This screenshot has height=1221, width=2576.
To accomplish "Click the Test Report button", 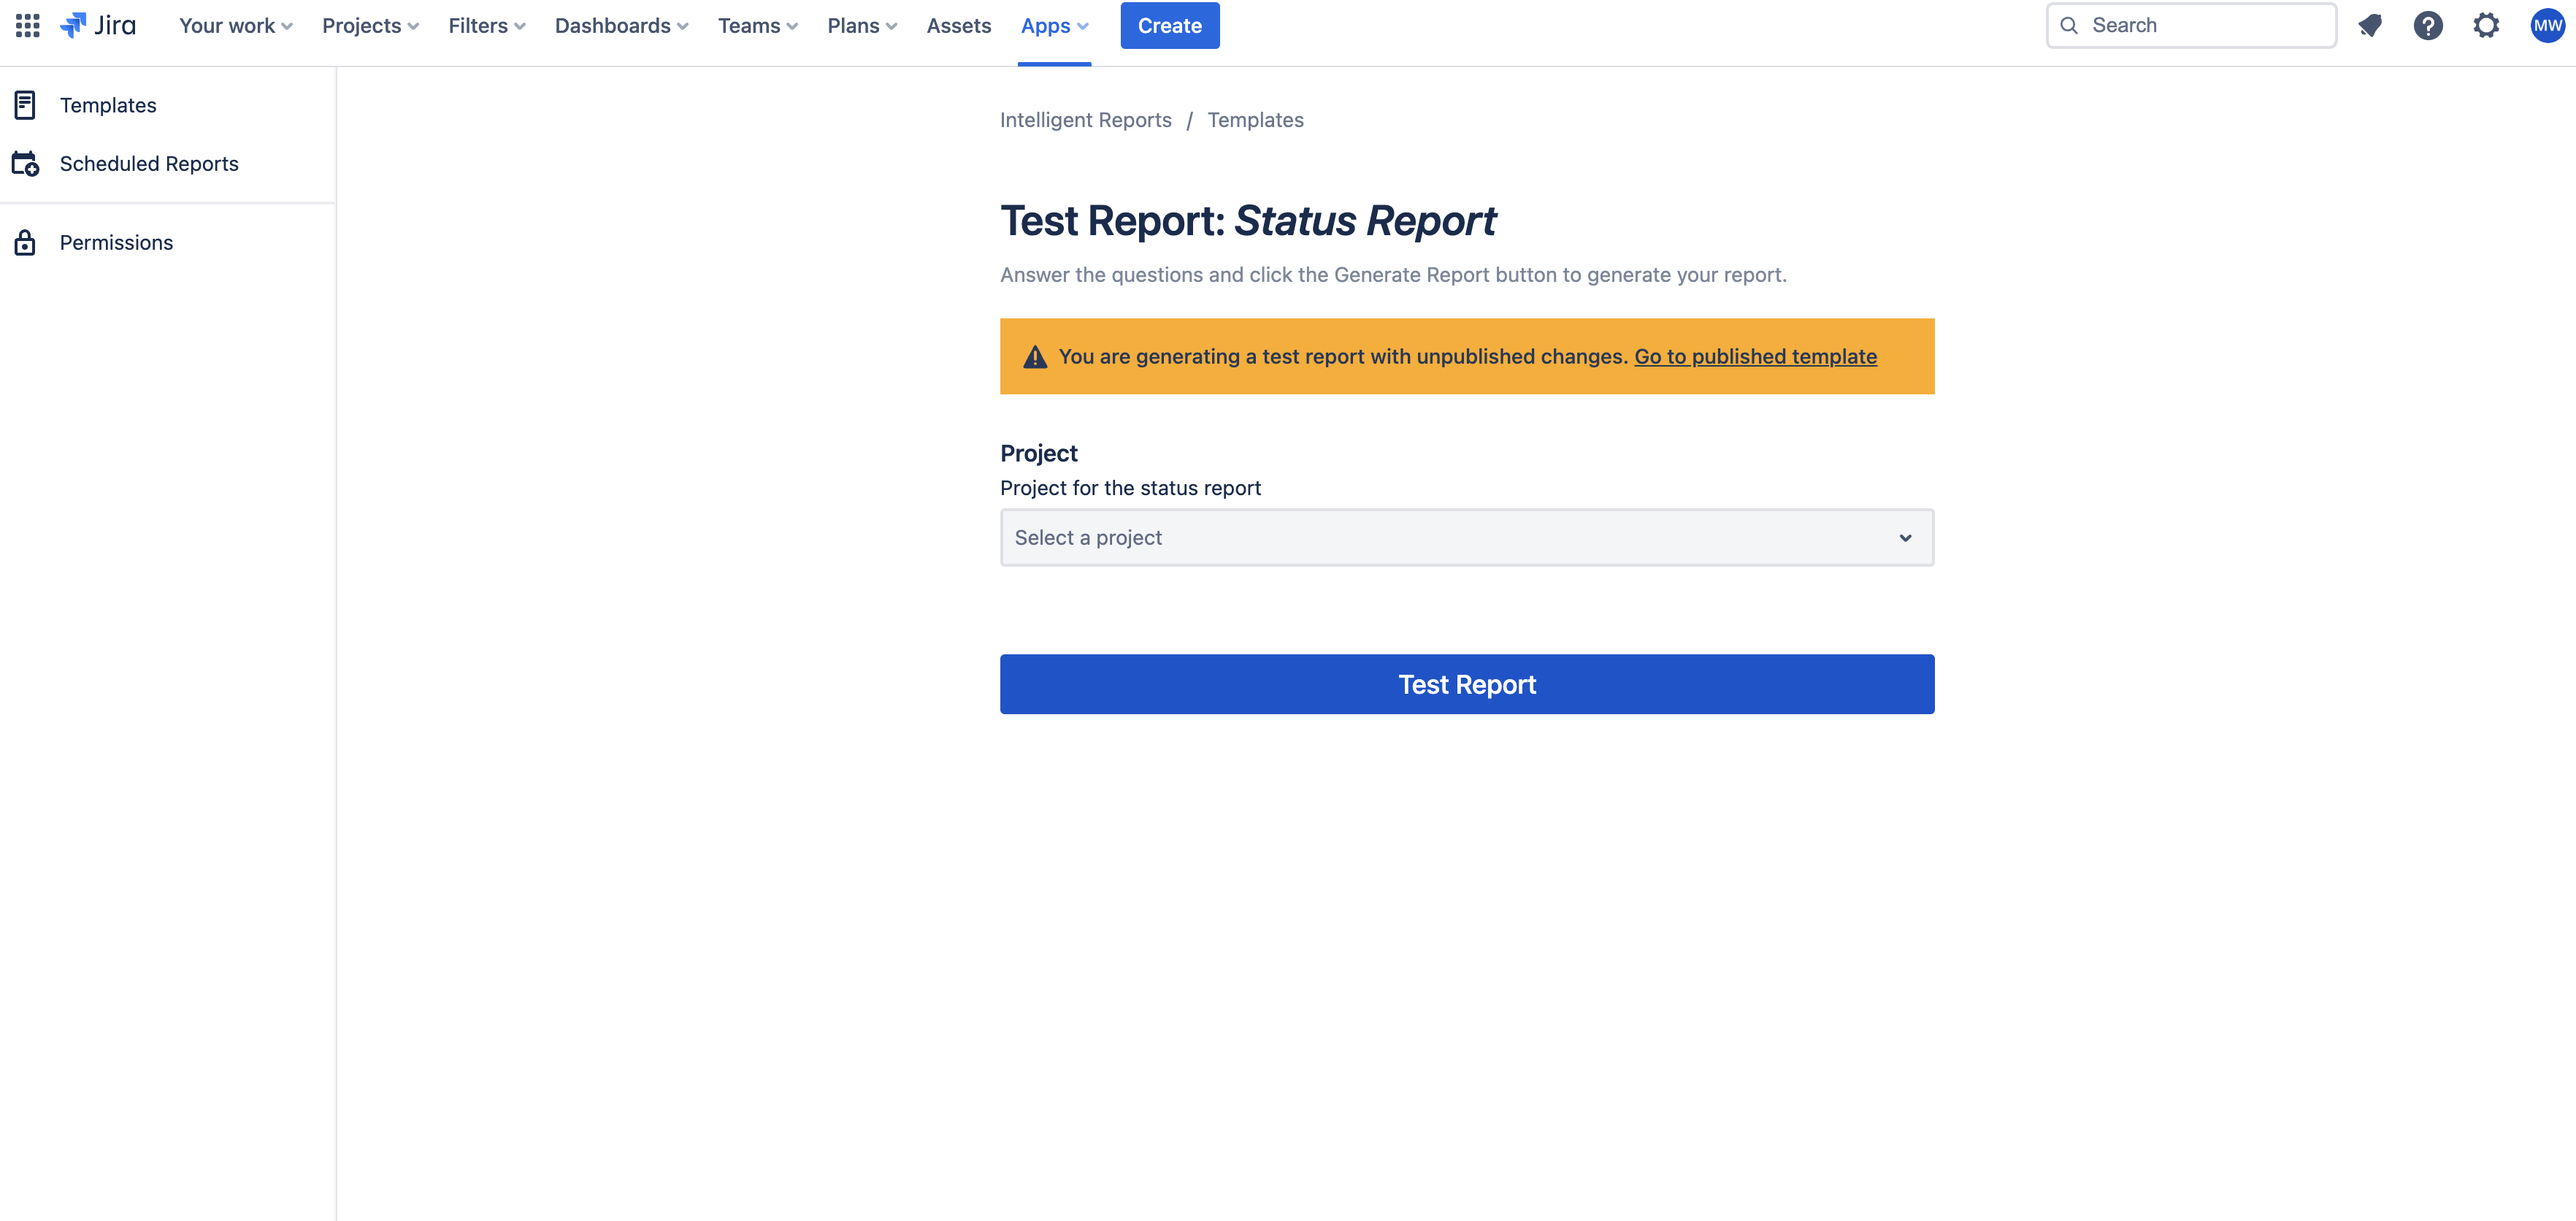I will tap(1466, 684).
